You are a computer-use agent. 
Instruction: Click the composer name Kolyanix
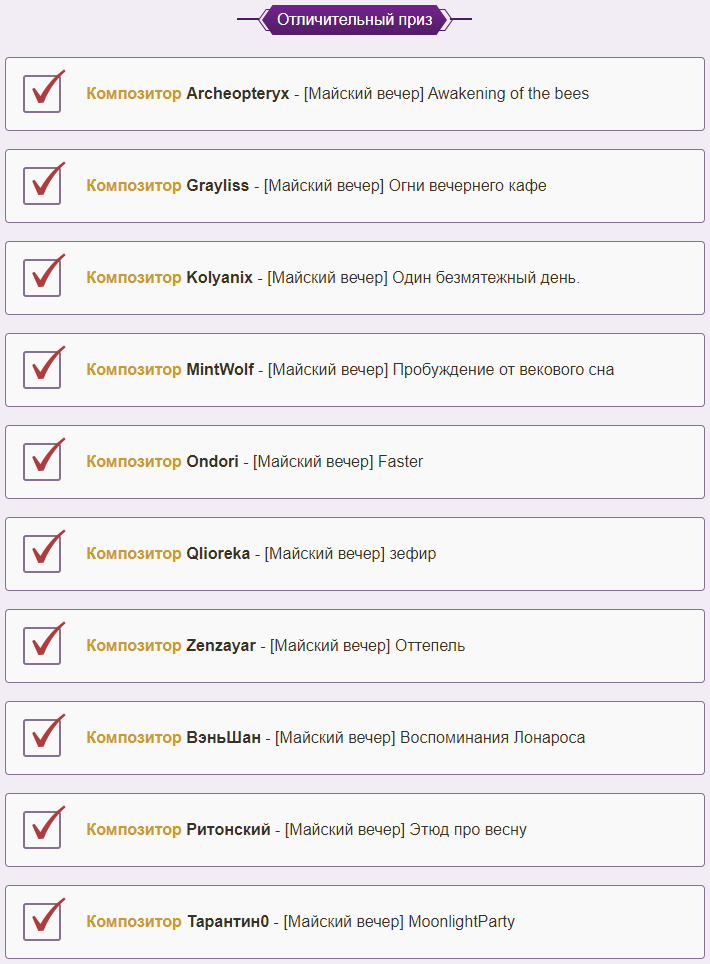(219, 277)
